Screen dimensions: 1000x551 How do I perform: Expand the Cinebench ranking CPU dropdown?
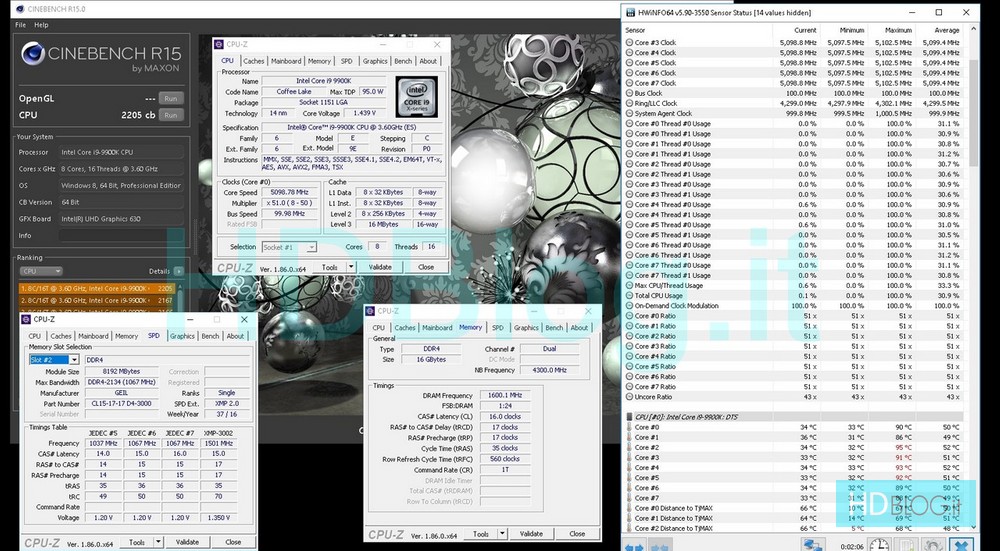point(41,271)
